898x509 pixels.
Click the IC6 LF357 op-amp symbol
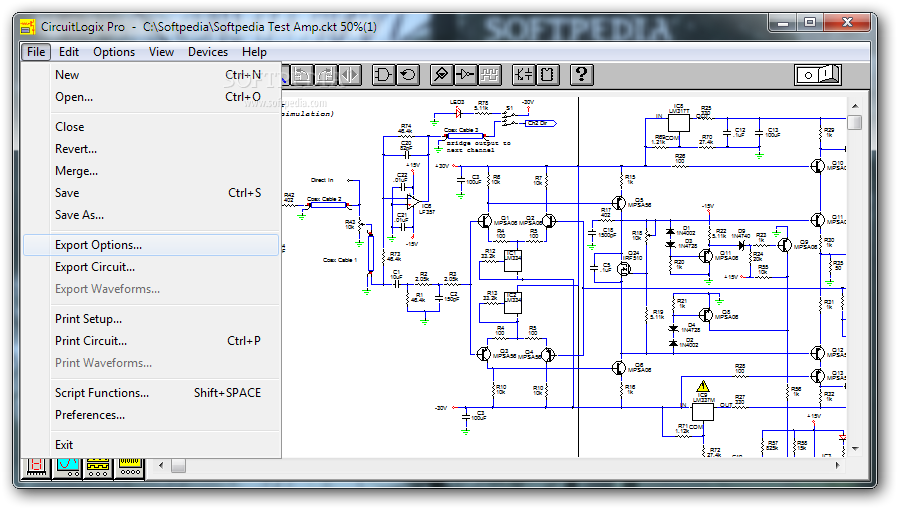(412, 202)
